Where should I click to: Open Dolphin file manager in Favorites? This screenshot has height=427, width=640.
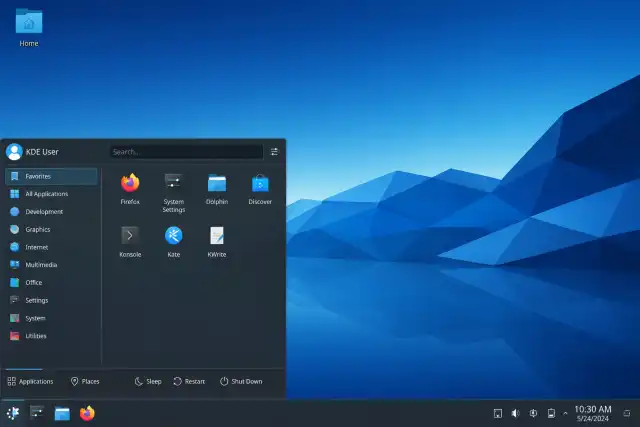pos(217,189)
